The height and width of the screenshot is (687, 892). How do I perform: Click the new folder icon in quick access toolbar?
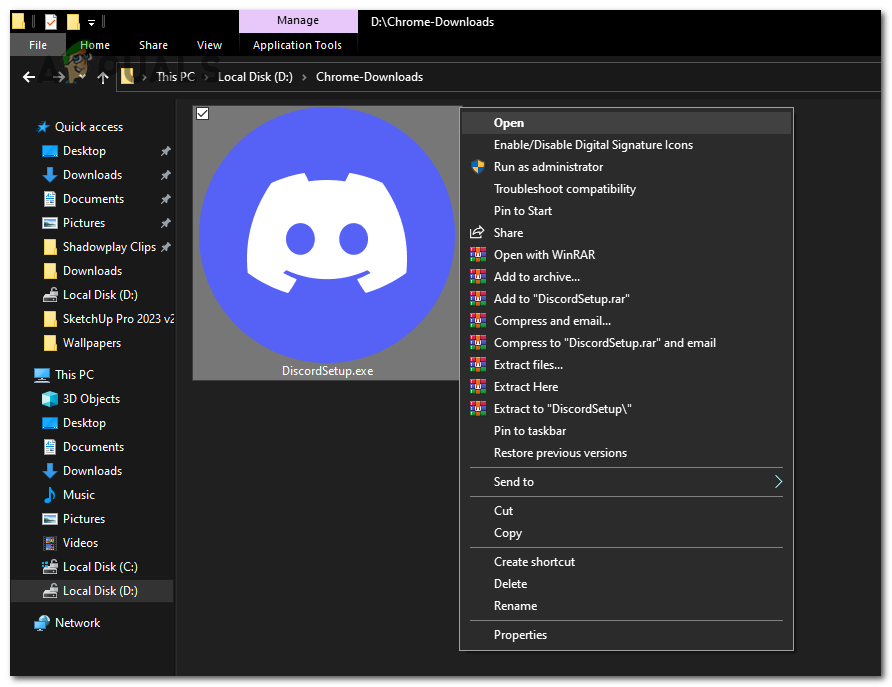(x=73, y=21)
